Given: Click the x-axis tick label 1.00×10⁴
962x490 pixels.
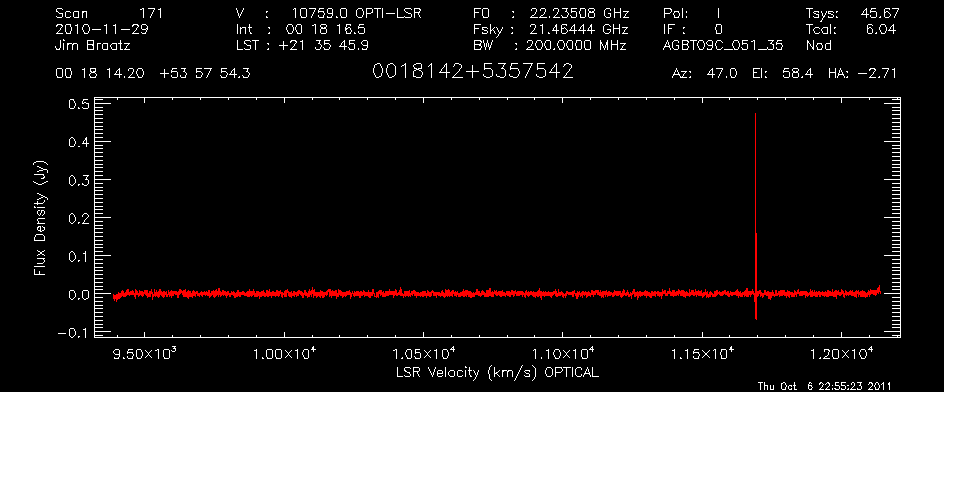Looking at the screenshot, I should 283,354.
